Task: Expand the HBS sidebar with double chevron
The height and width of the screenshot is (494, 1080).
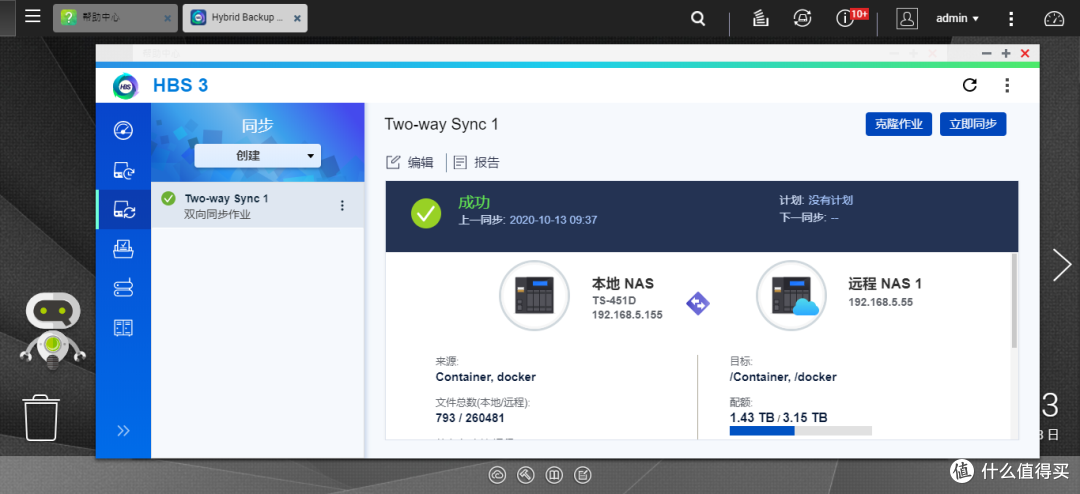Action: 123,431
